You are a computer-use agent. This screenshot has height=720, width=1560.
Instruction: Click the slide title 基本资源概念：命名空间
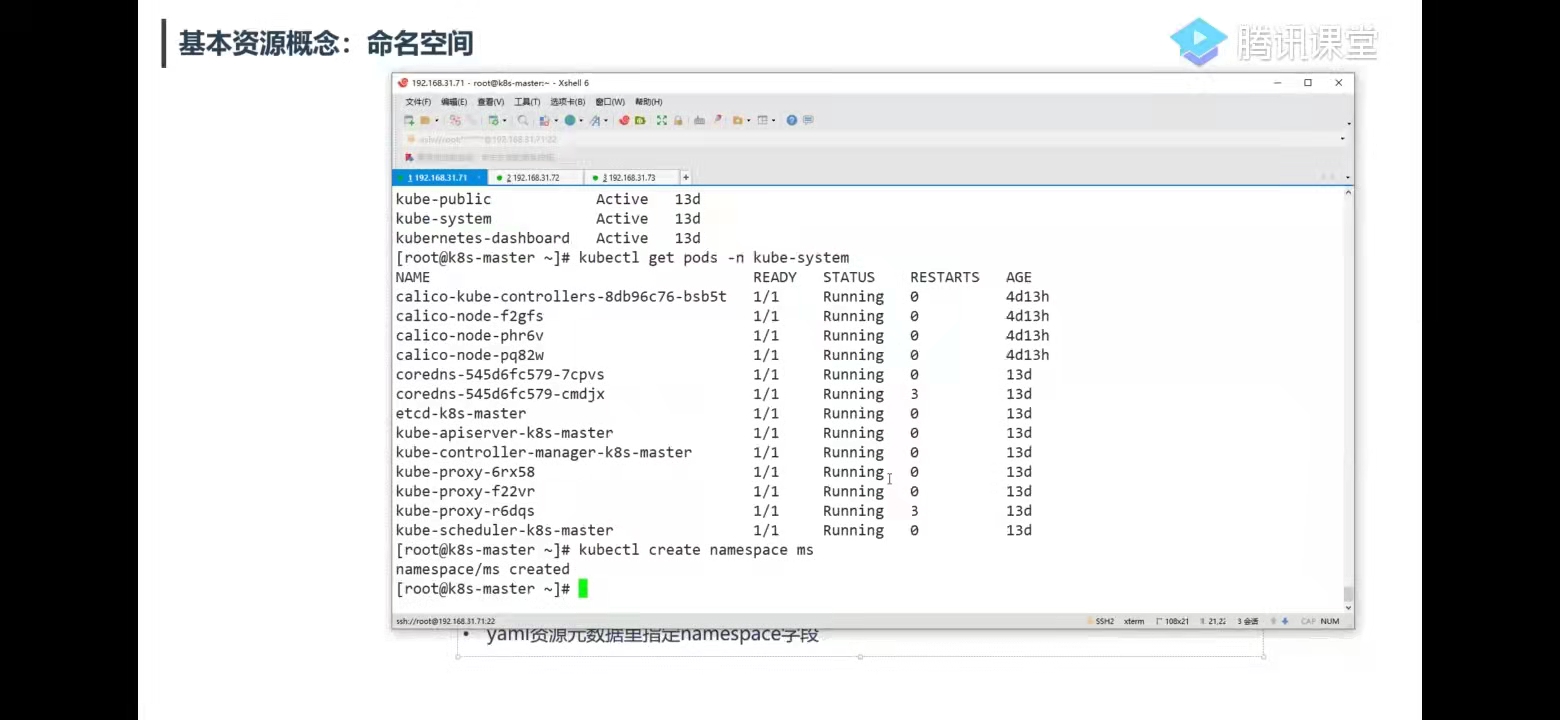click(x=326, y=44)
